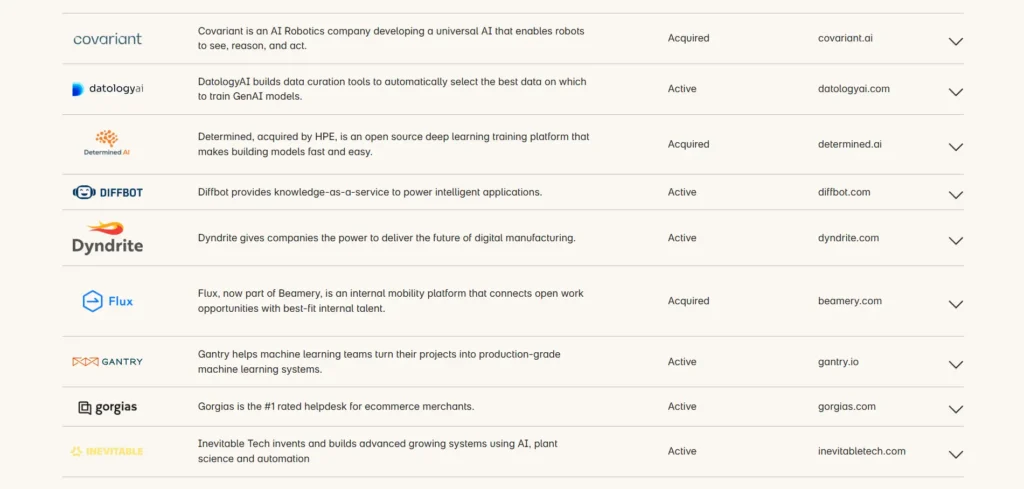Click the Covariant company logo

tap(107, 39)
